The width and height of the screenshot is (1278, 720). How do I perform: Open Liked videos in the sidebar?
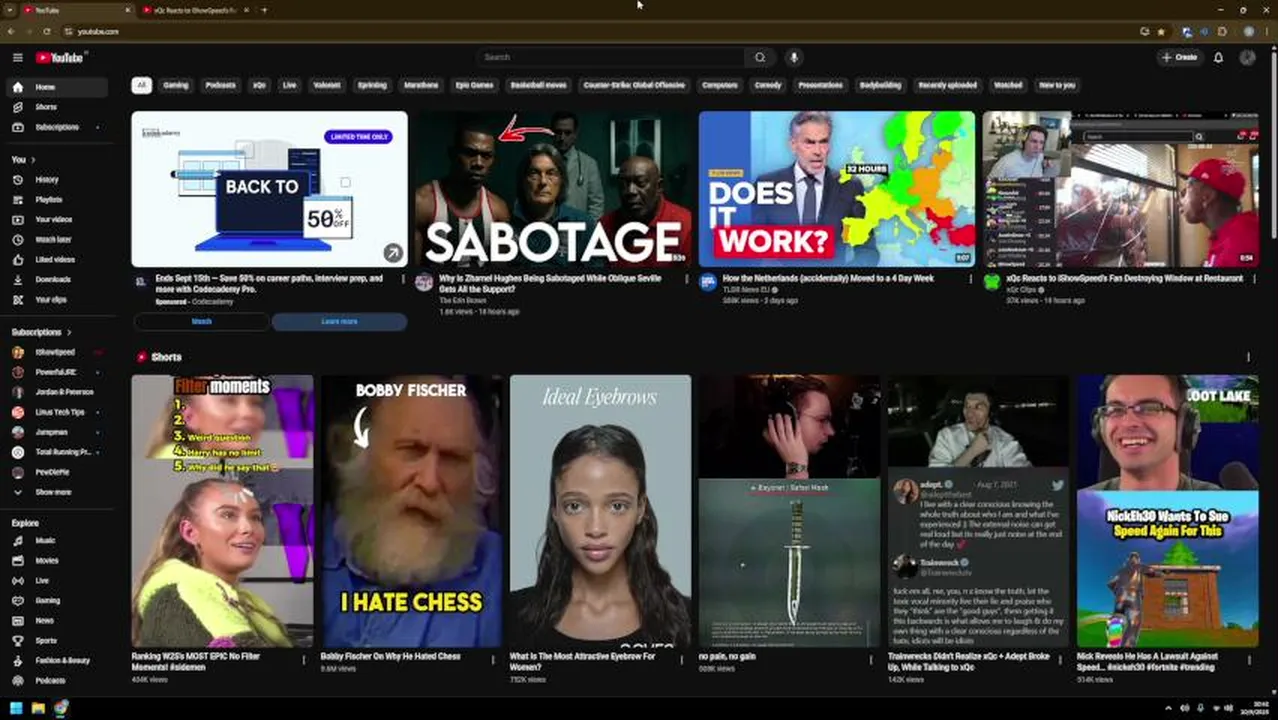tap(58, 259)
